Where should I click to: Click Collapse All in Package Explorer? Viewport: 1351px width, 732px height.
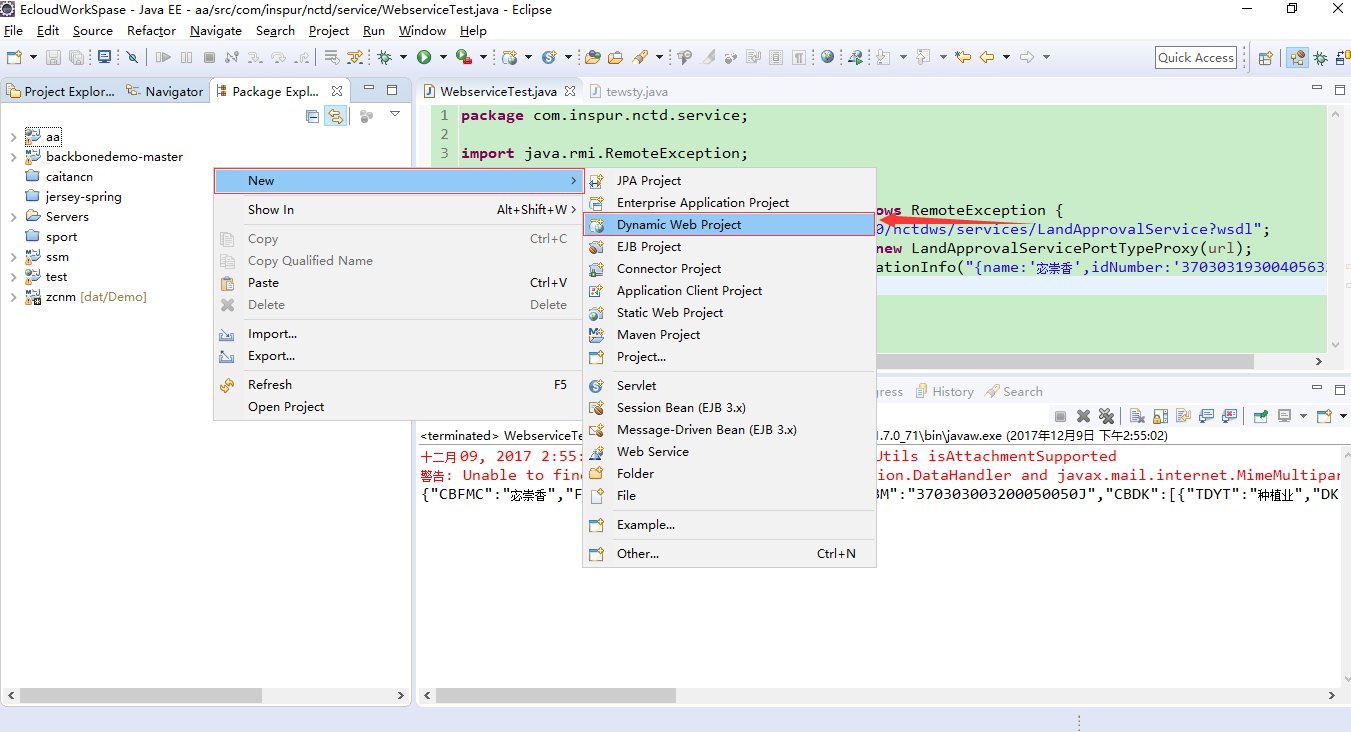313,116
